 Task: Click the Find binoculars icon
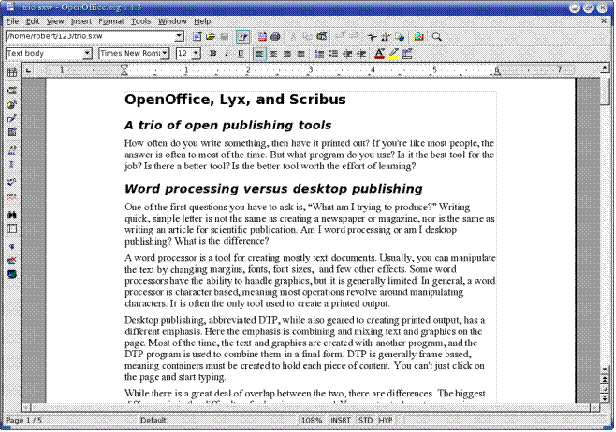click(12, 215)
